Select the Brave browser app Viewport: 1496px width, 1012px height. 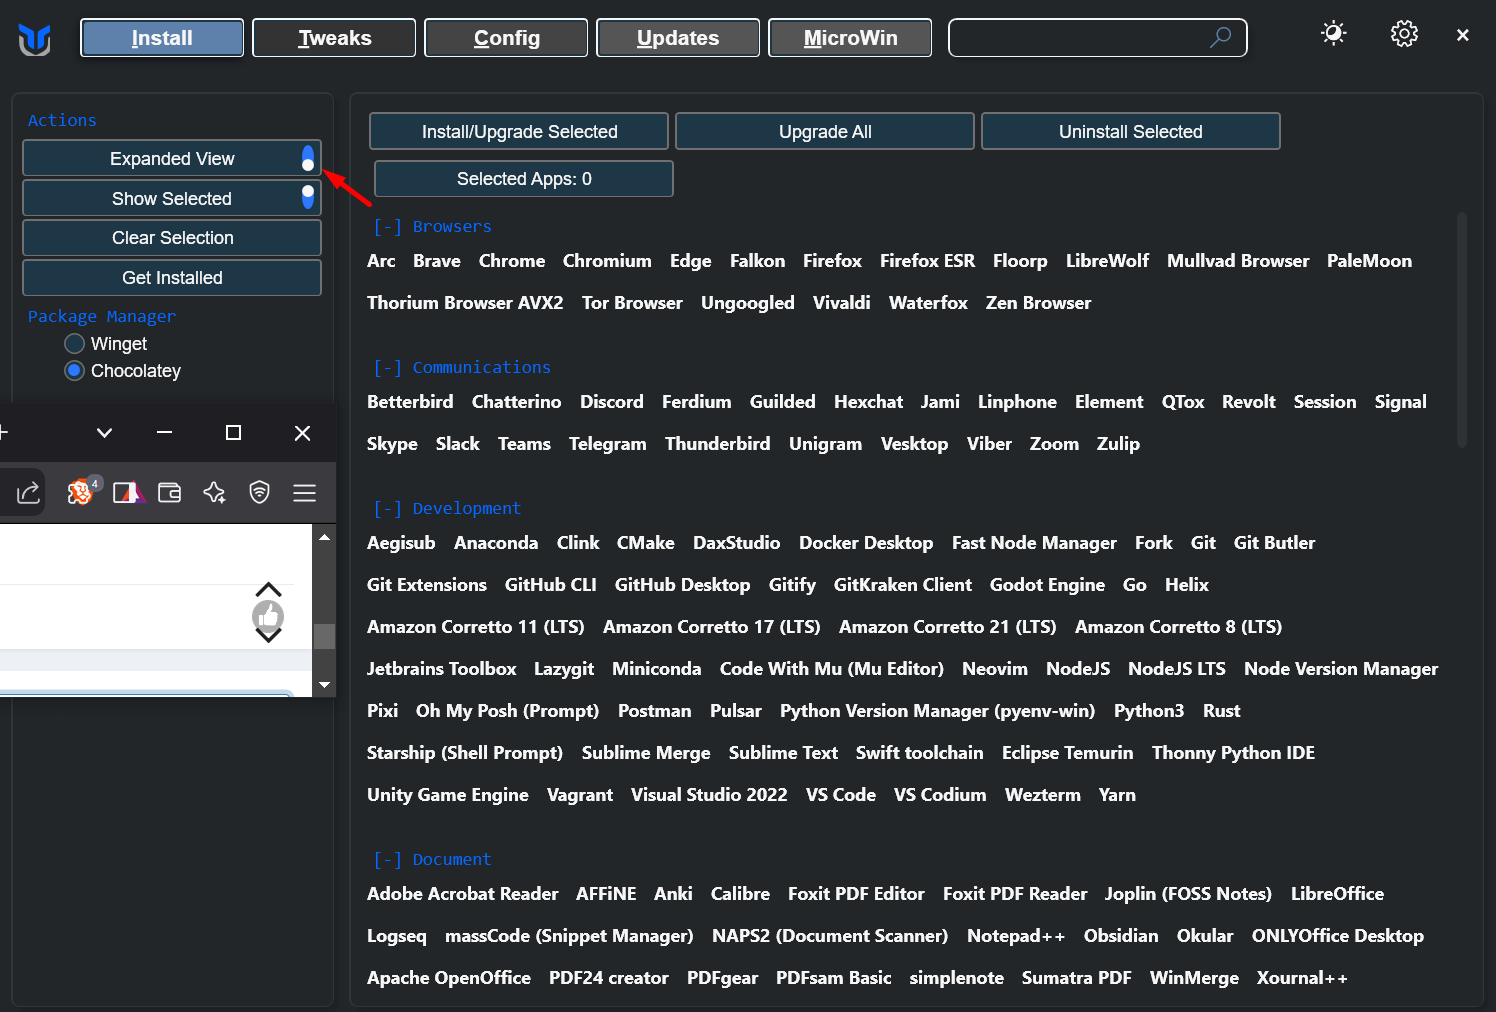[x=437, y=261]
